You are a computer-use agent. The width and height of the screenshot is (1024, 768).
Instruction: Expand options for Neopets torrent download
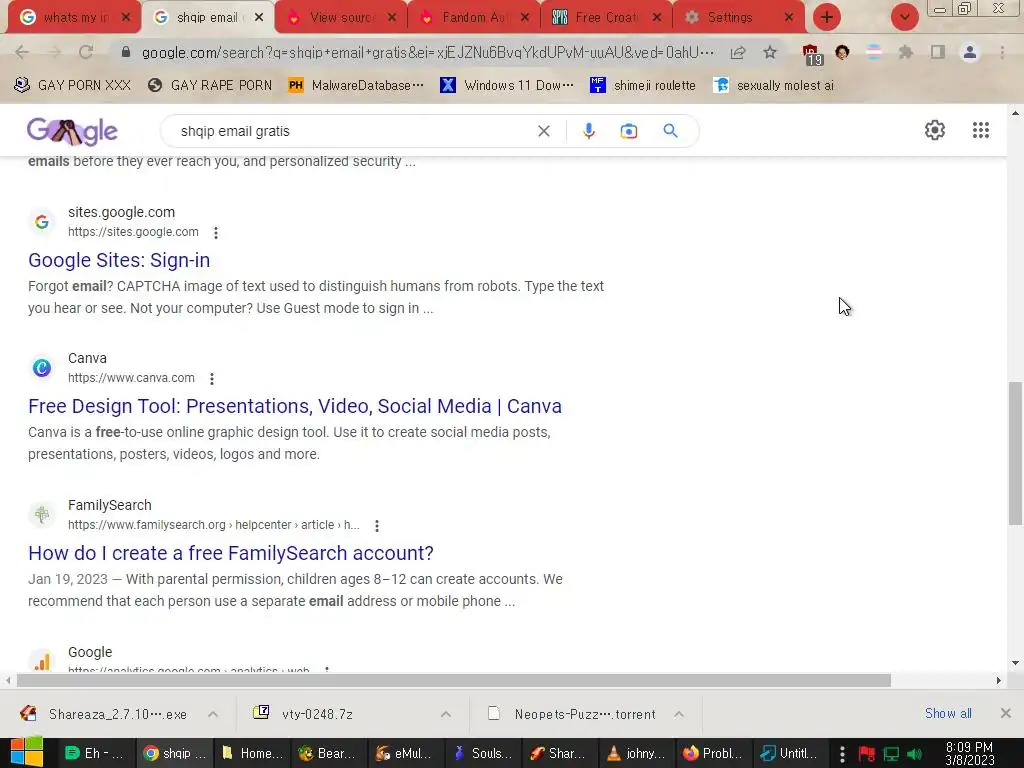679,714
